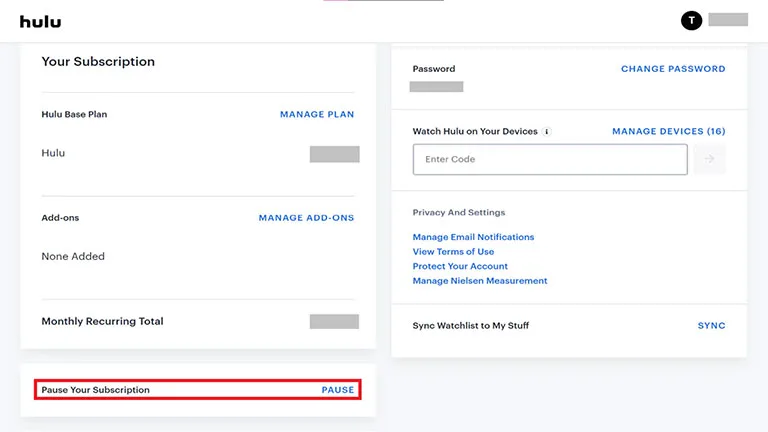This screenshot has width=768, height=432.
Task: Open Protect Your Account
Action: pos(460,266)
